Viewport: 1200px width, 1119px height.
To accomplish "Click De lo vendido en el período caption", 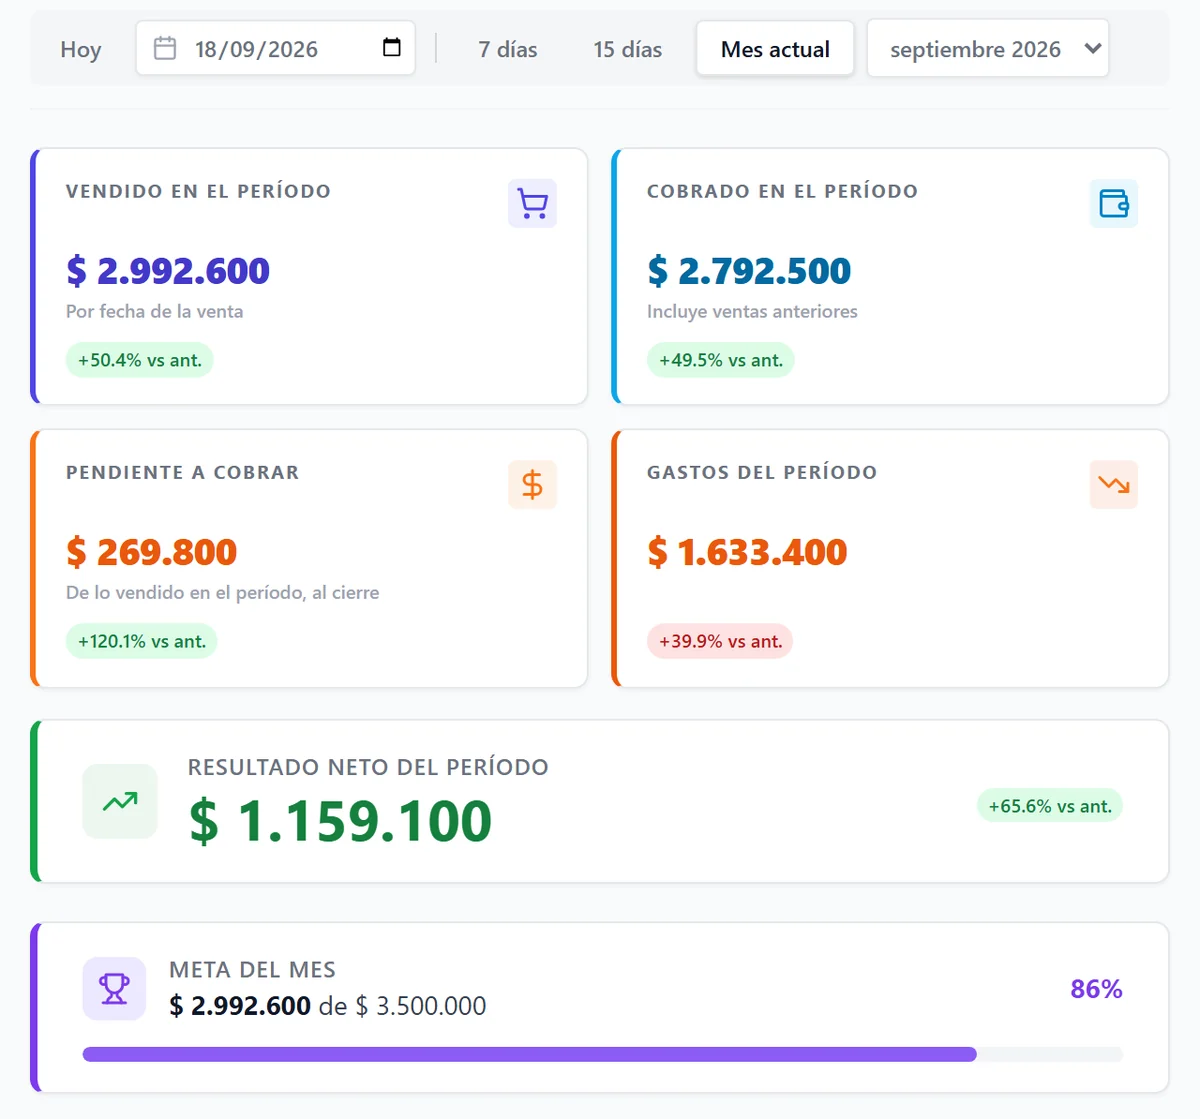I will pos(223,592).
